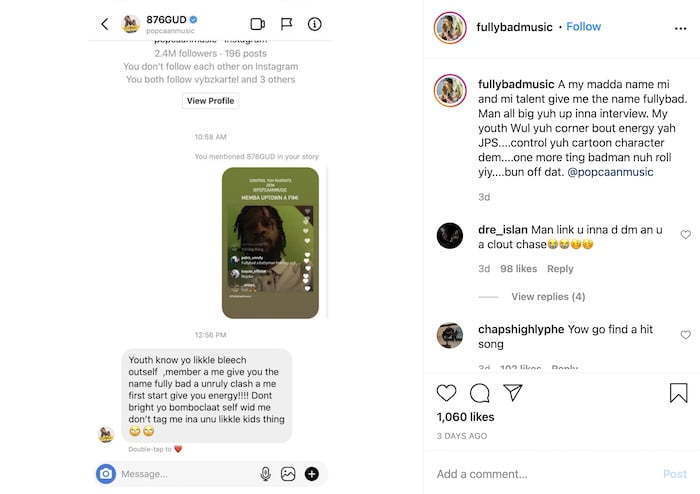
Task: Tap the plus icon in the message bar
Action: tap(312, 473)
